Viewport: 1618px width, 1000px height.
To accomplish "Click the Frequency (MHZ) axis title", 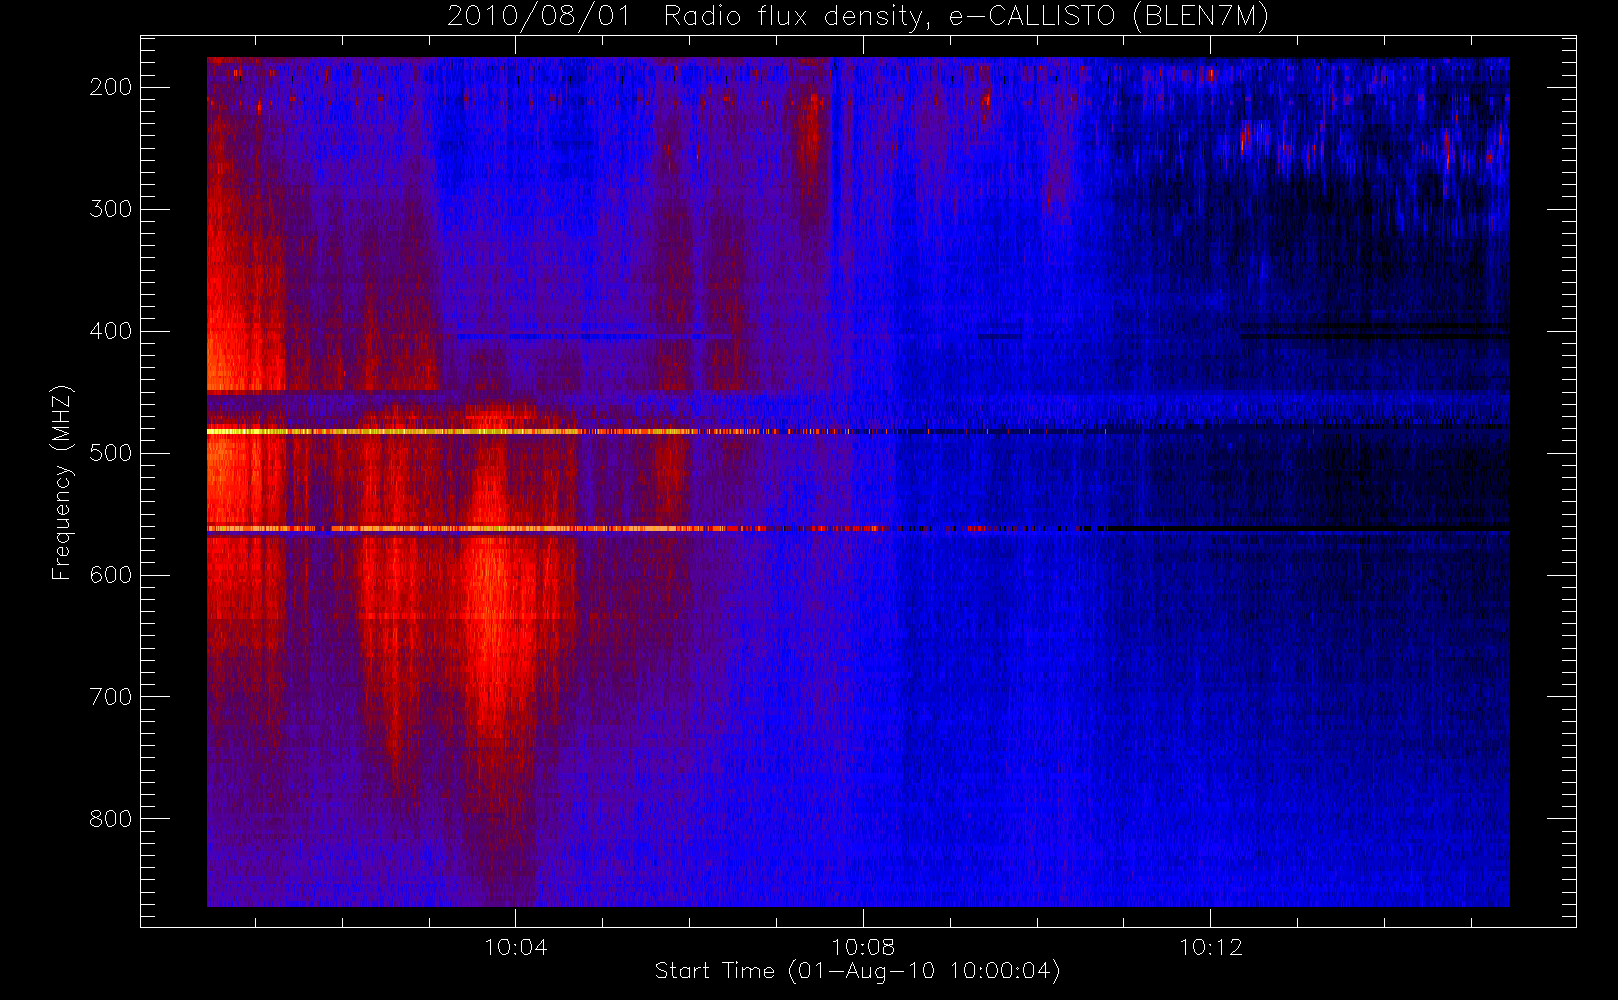I will (x=62, y=482).
